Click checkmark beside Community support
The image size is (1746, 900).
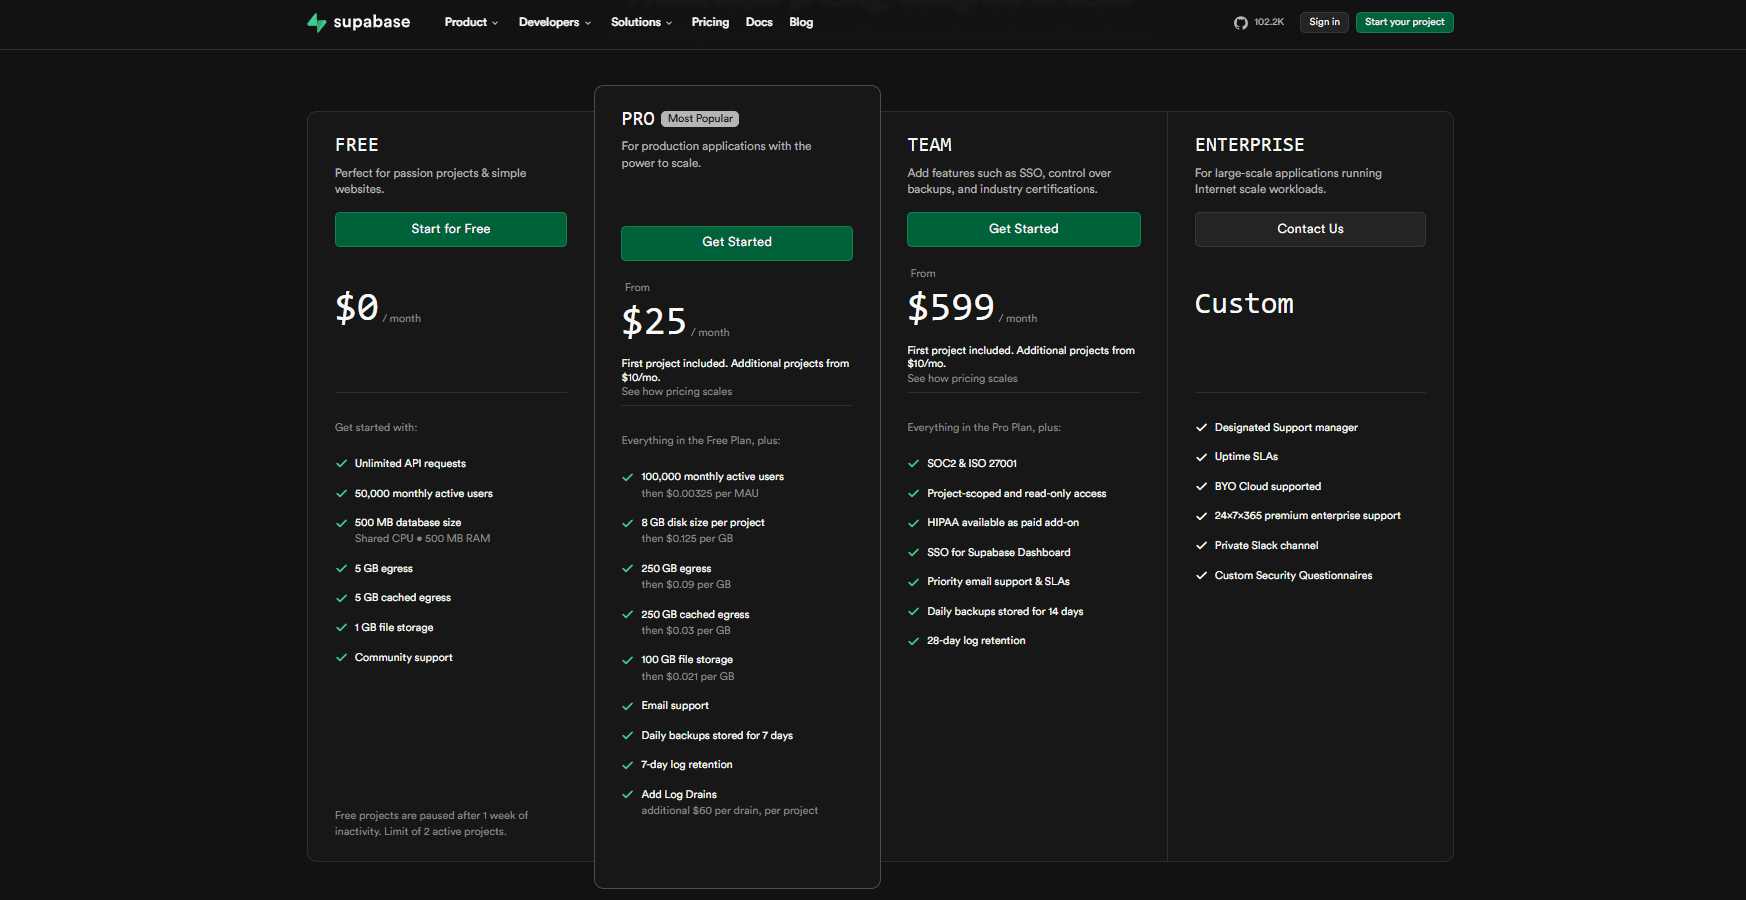pyautogui.click(x=341, y=658)
